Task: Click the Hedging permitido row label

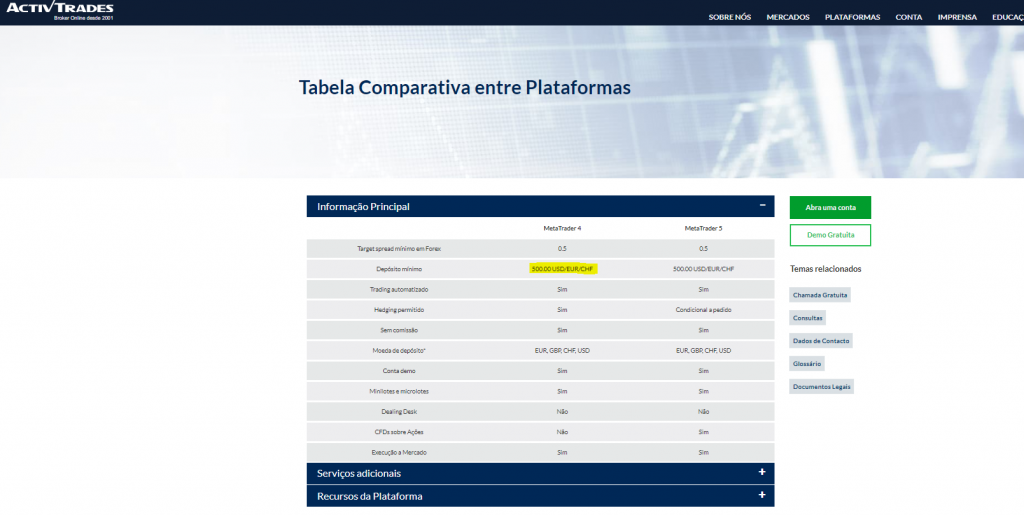Action: pyautogui.click(x=398, y=310)
